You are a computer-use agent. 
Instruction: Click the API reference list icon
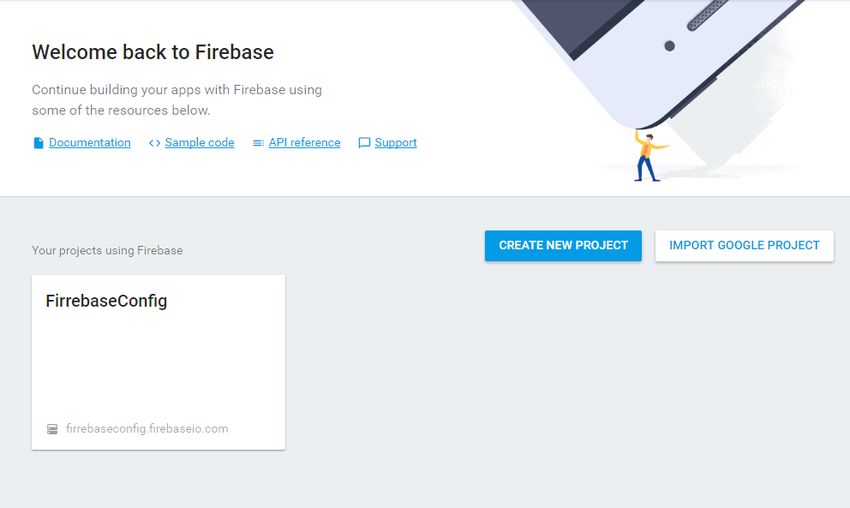258,143
